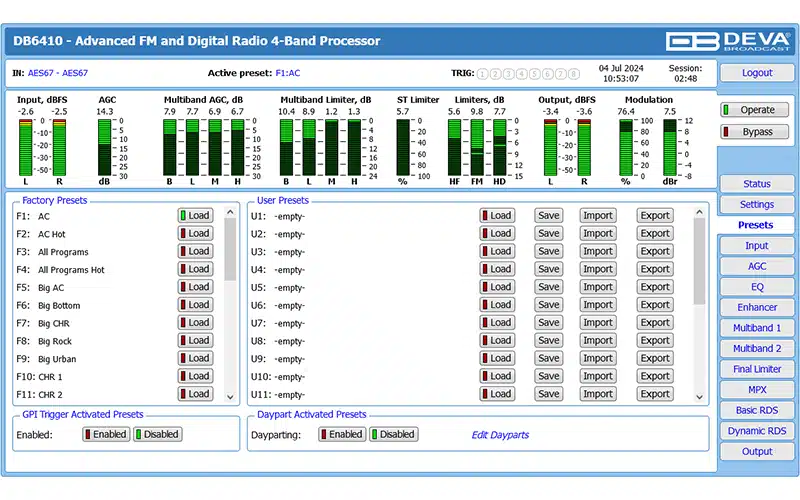Screen dimensions: 800x500
Task: Load the F7 Big CHR preset
Action: click(x=195, y=322)
